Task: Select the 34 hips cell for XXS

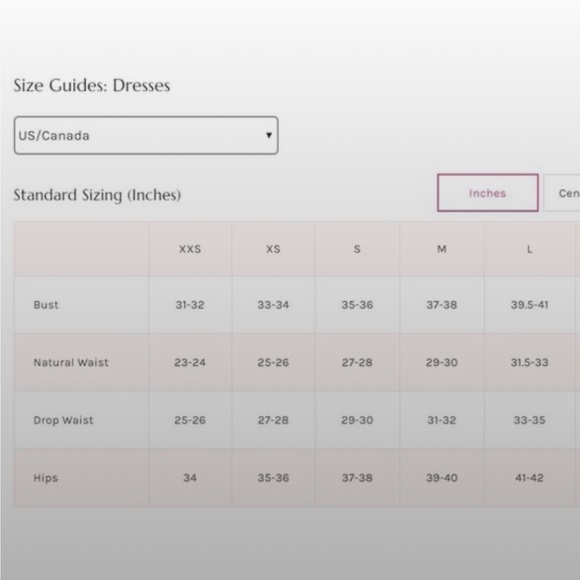Action: coord(190,478)
